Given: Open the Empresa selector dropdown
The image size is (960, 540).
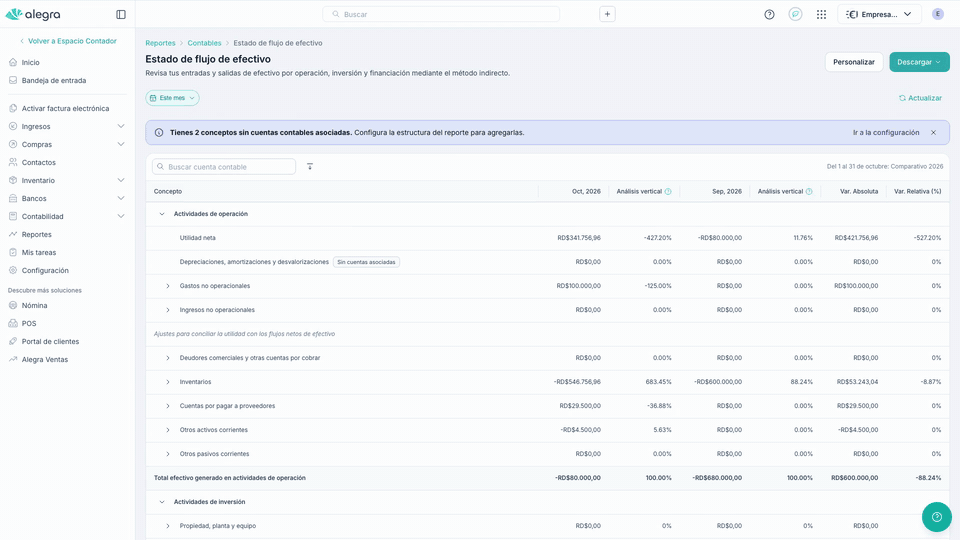Looking at the screenshot, I should [879, 14].
